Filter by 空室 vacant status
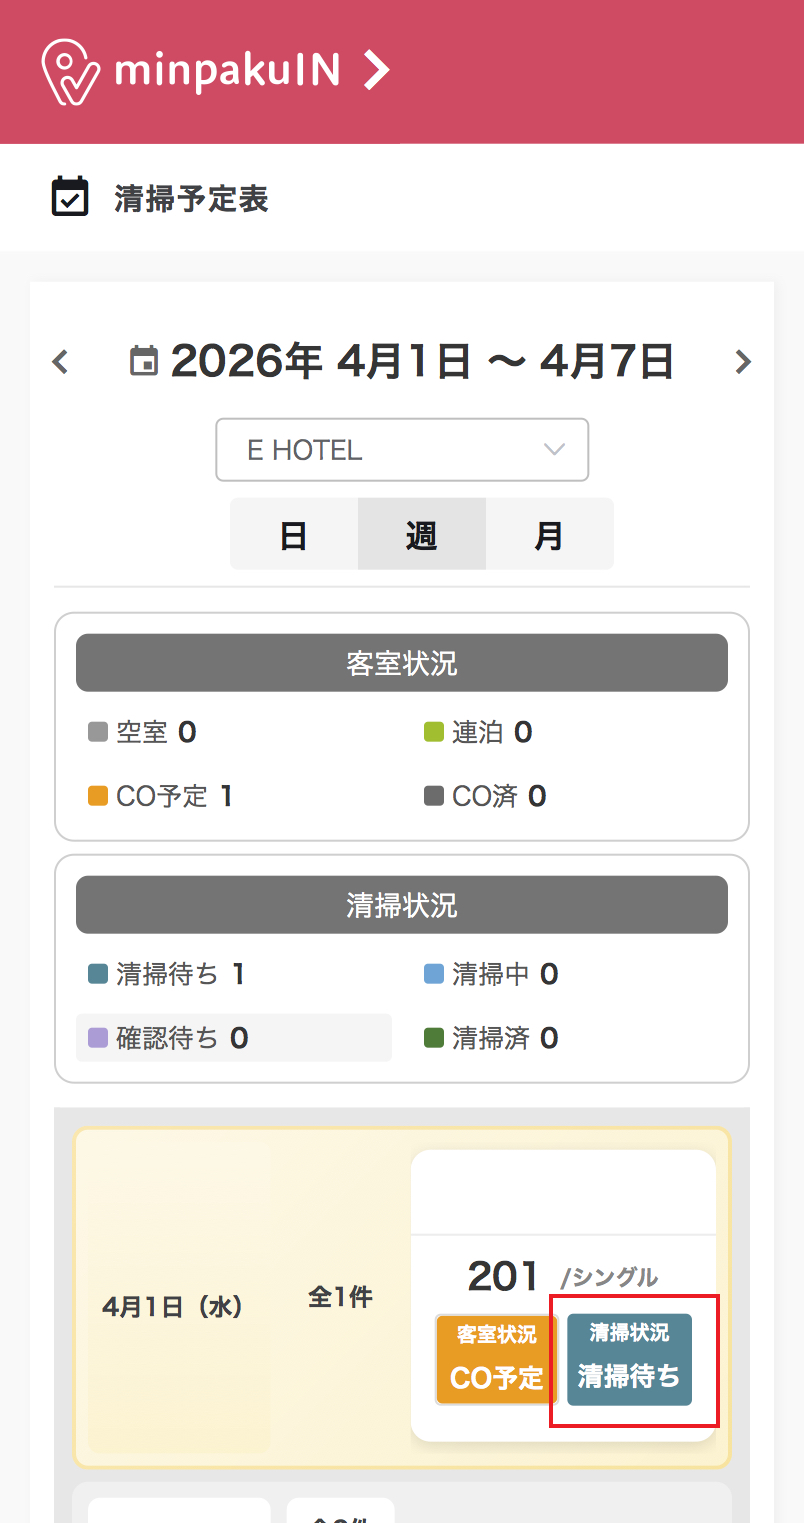804x1523 pixels. (x=142, y=733)
